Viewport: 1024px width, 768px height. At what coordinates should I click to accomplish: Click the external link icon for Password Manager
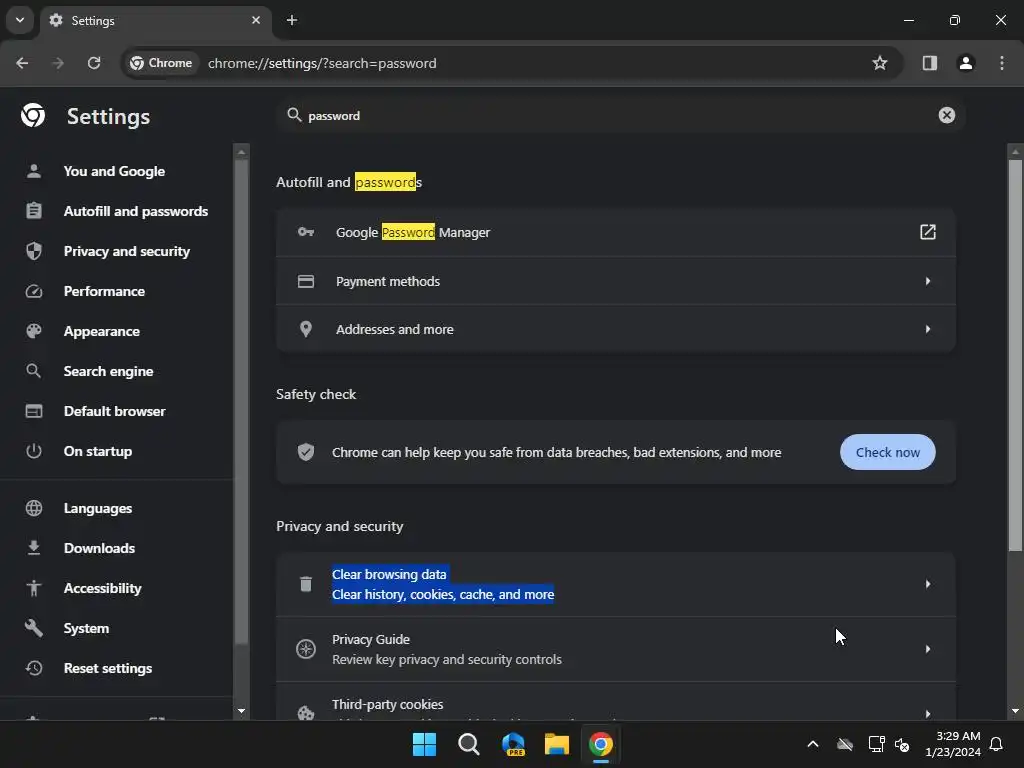click(927, 232)
